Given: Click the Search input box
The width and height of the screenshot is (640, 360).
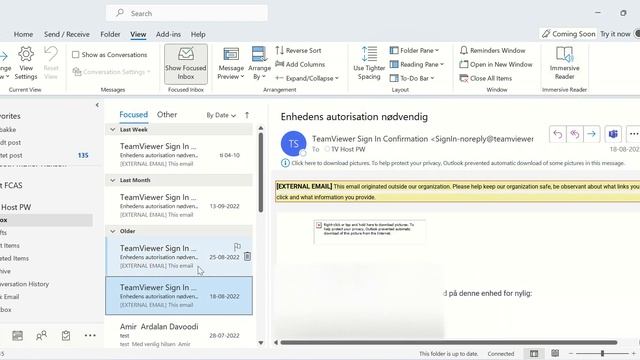Looking at the screenshot, I should point(187,13).
